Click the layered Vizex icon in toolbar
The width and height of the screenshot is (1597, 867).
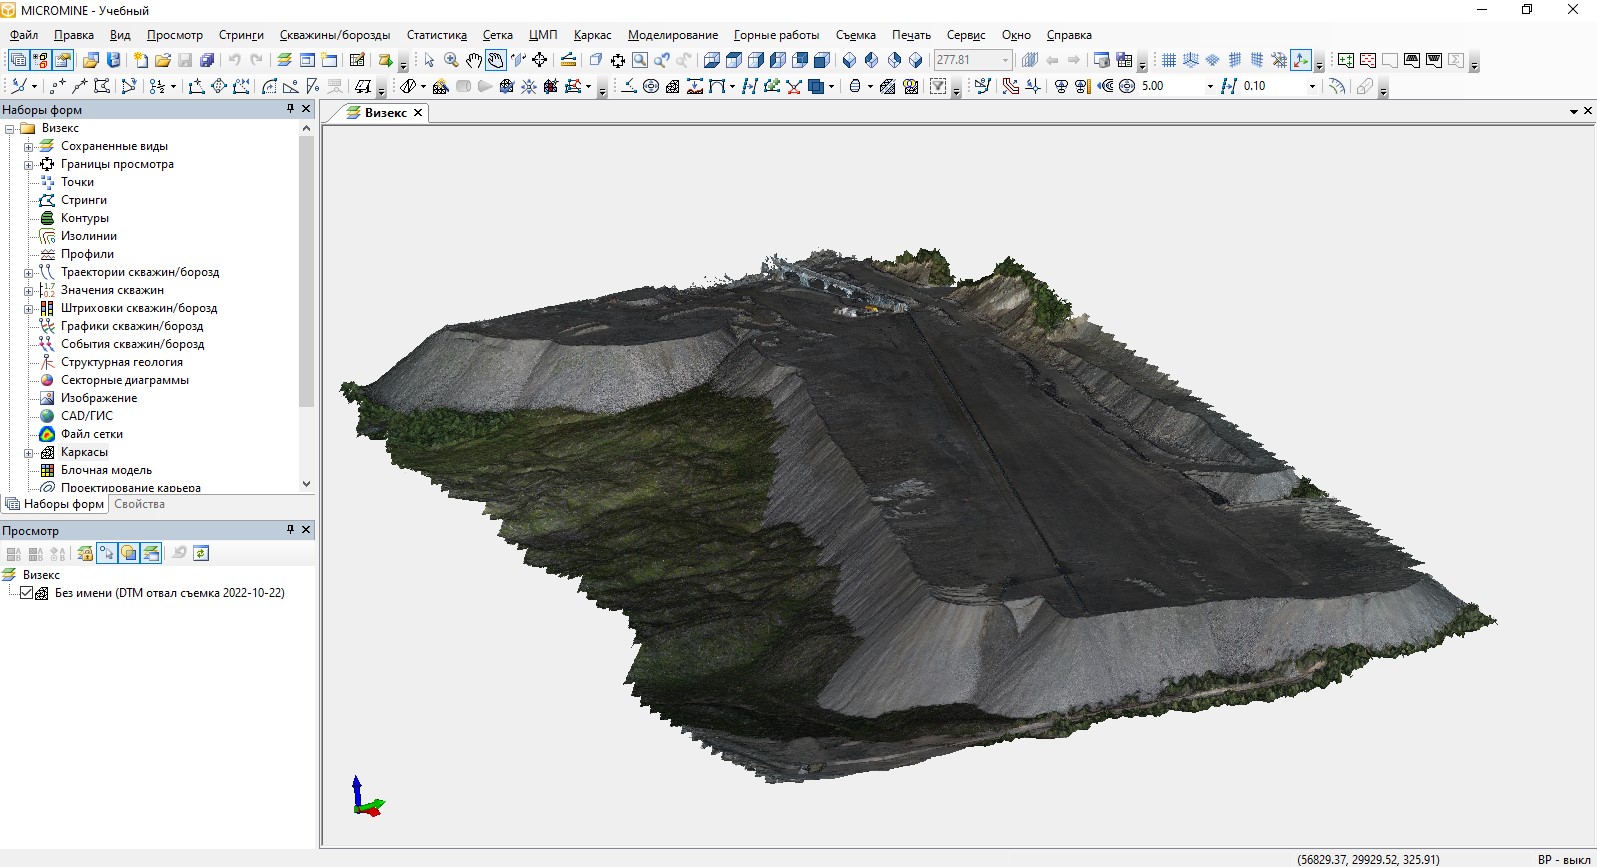tap(284, 60)
